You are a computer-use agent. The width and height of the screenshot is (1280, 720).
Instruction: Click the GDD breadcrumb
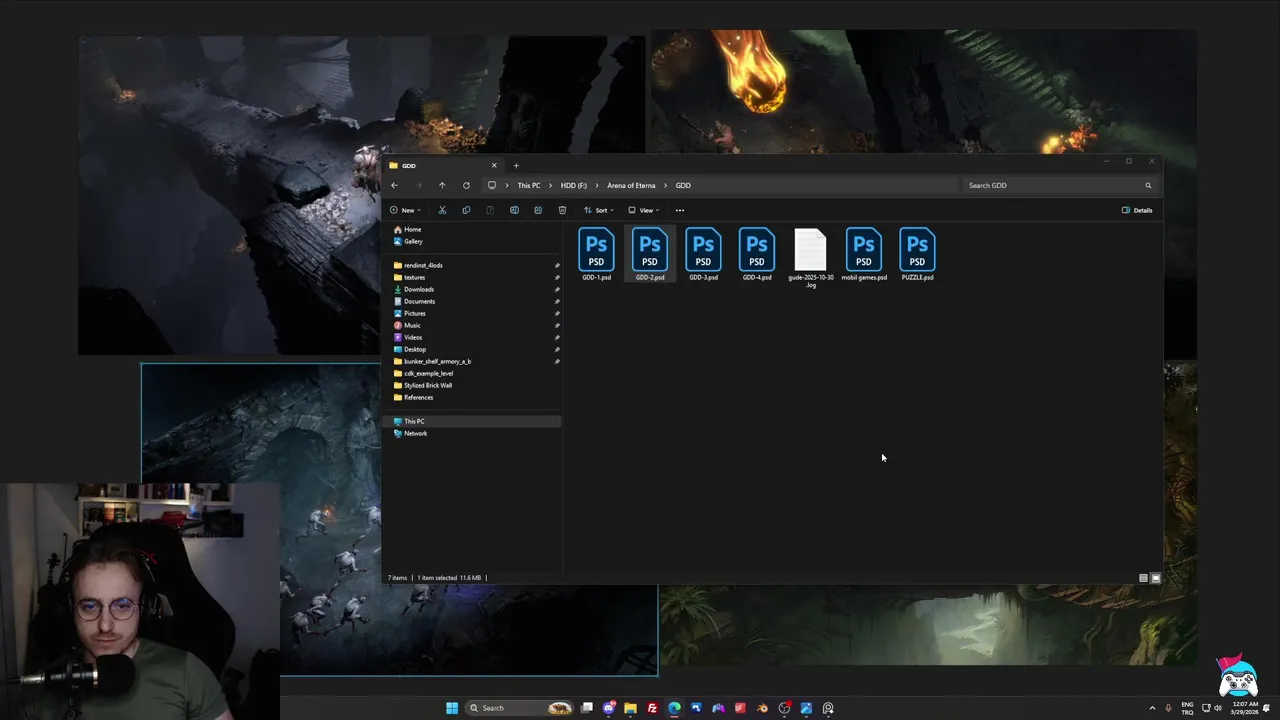(683, 185)
